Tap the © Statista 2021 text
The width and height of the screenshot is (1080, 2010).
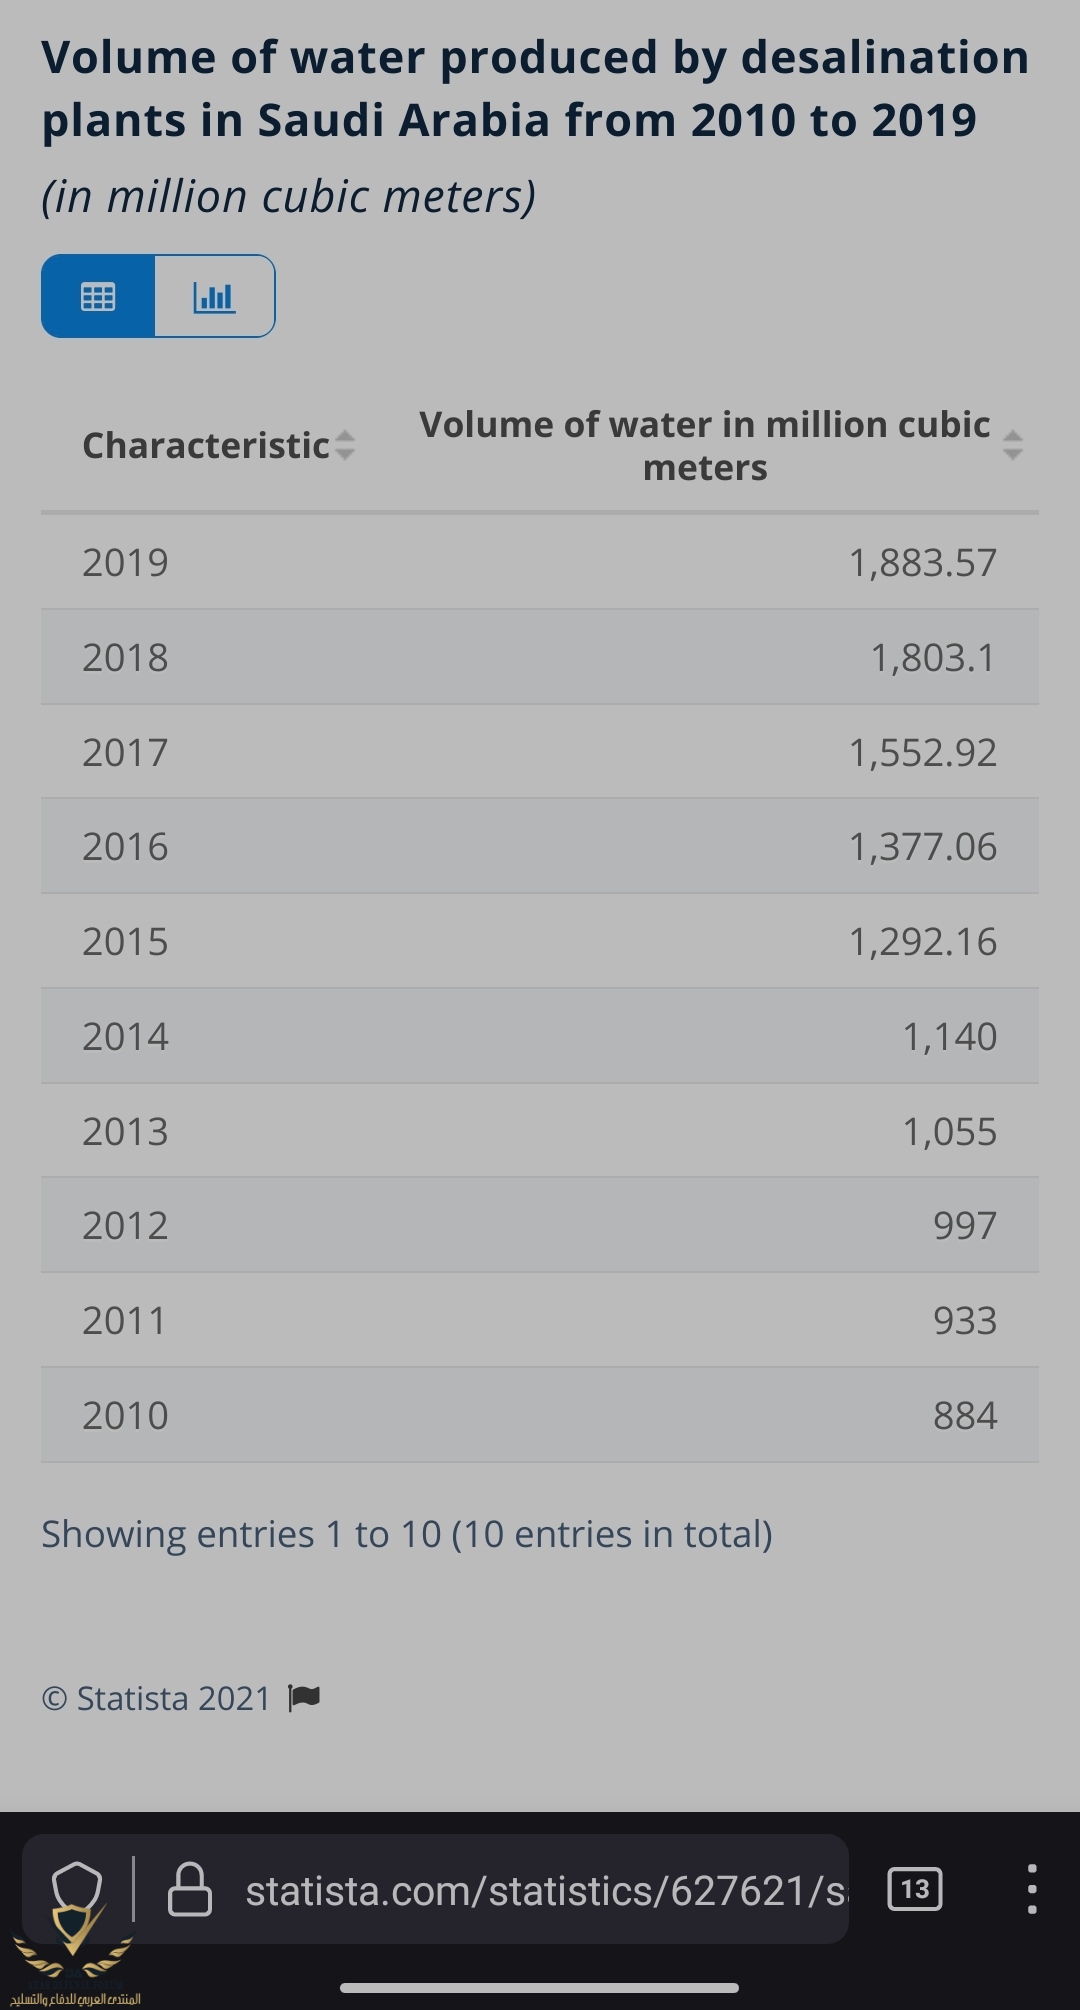click(156, 1698)
